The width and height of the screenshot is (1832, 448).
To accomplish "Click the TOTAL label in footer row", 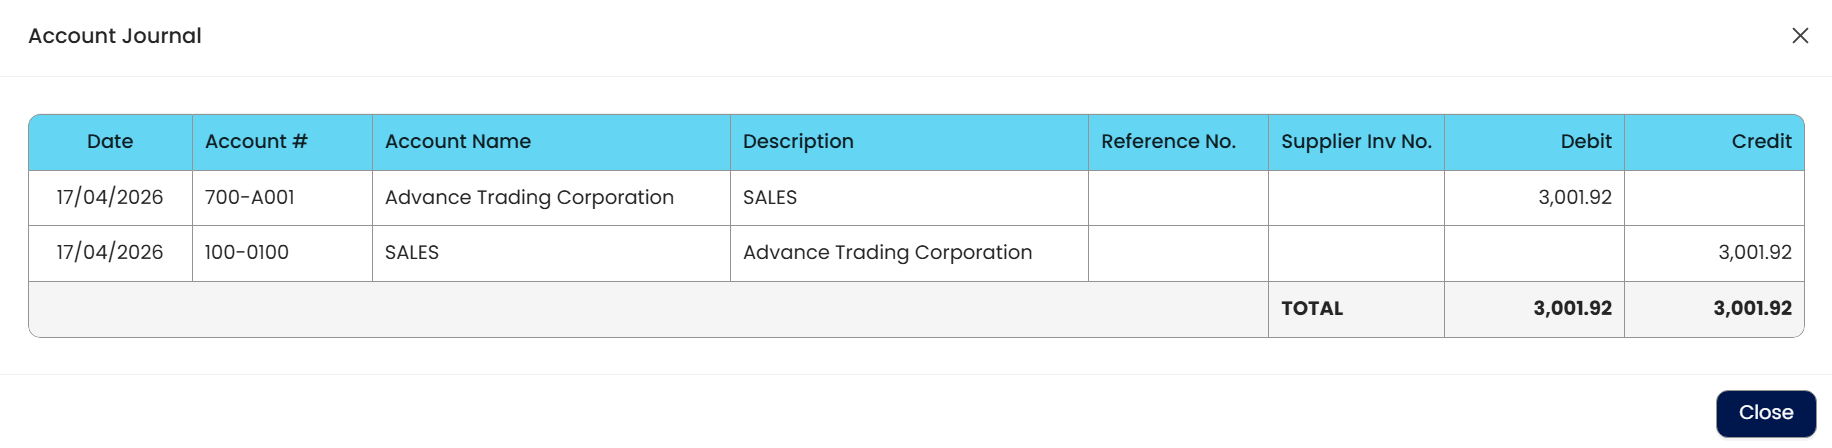I will point(1312,309).
